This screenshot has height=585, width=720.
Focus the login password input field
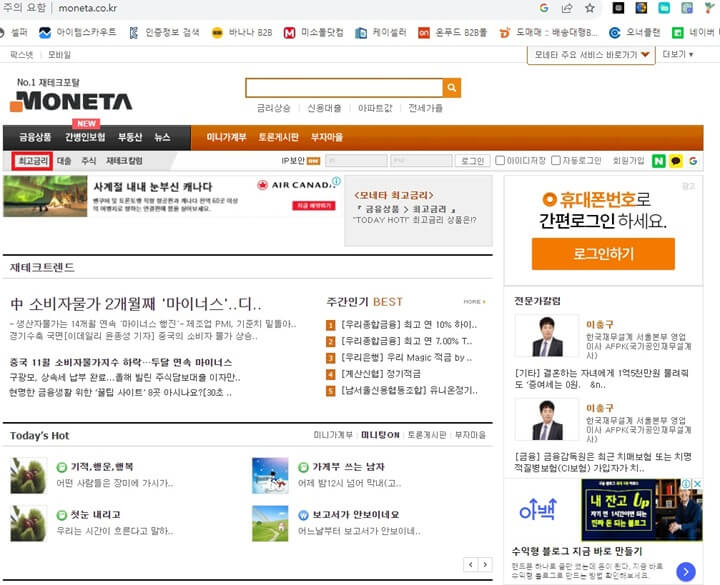coord(421,161)
